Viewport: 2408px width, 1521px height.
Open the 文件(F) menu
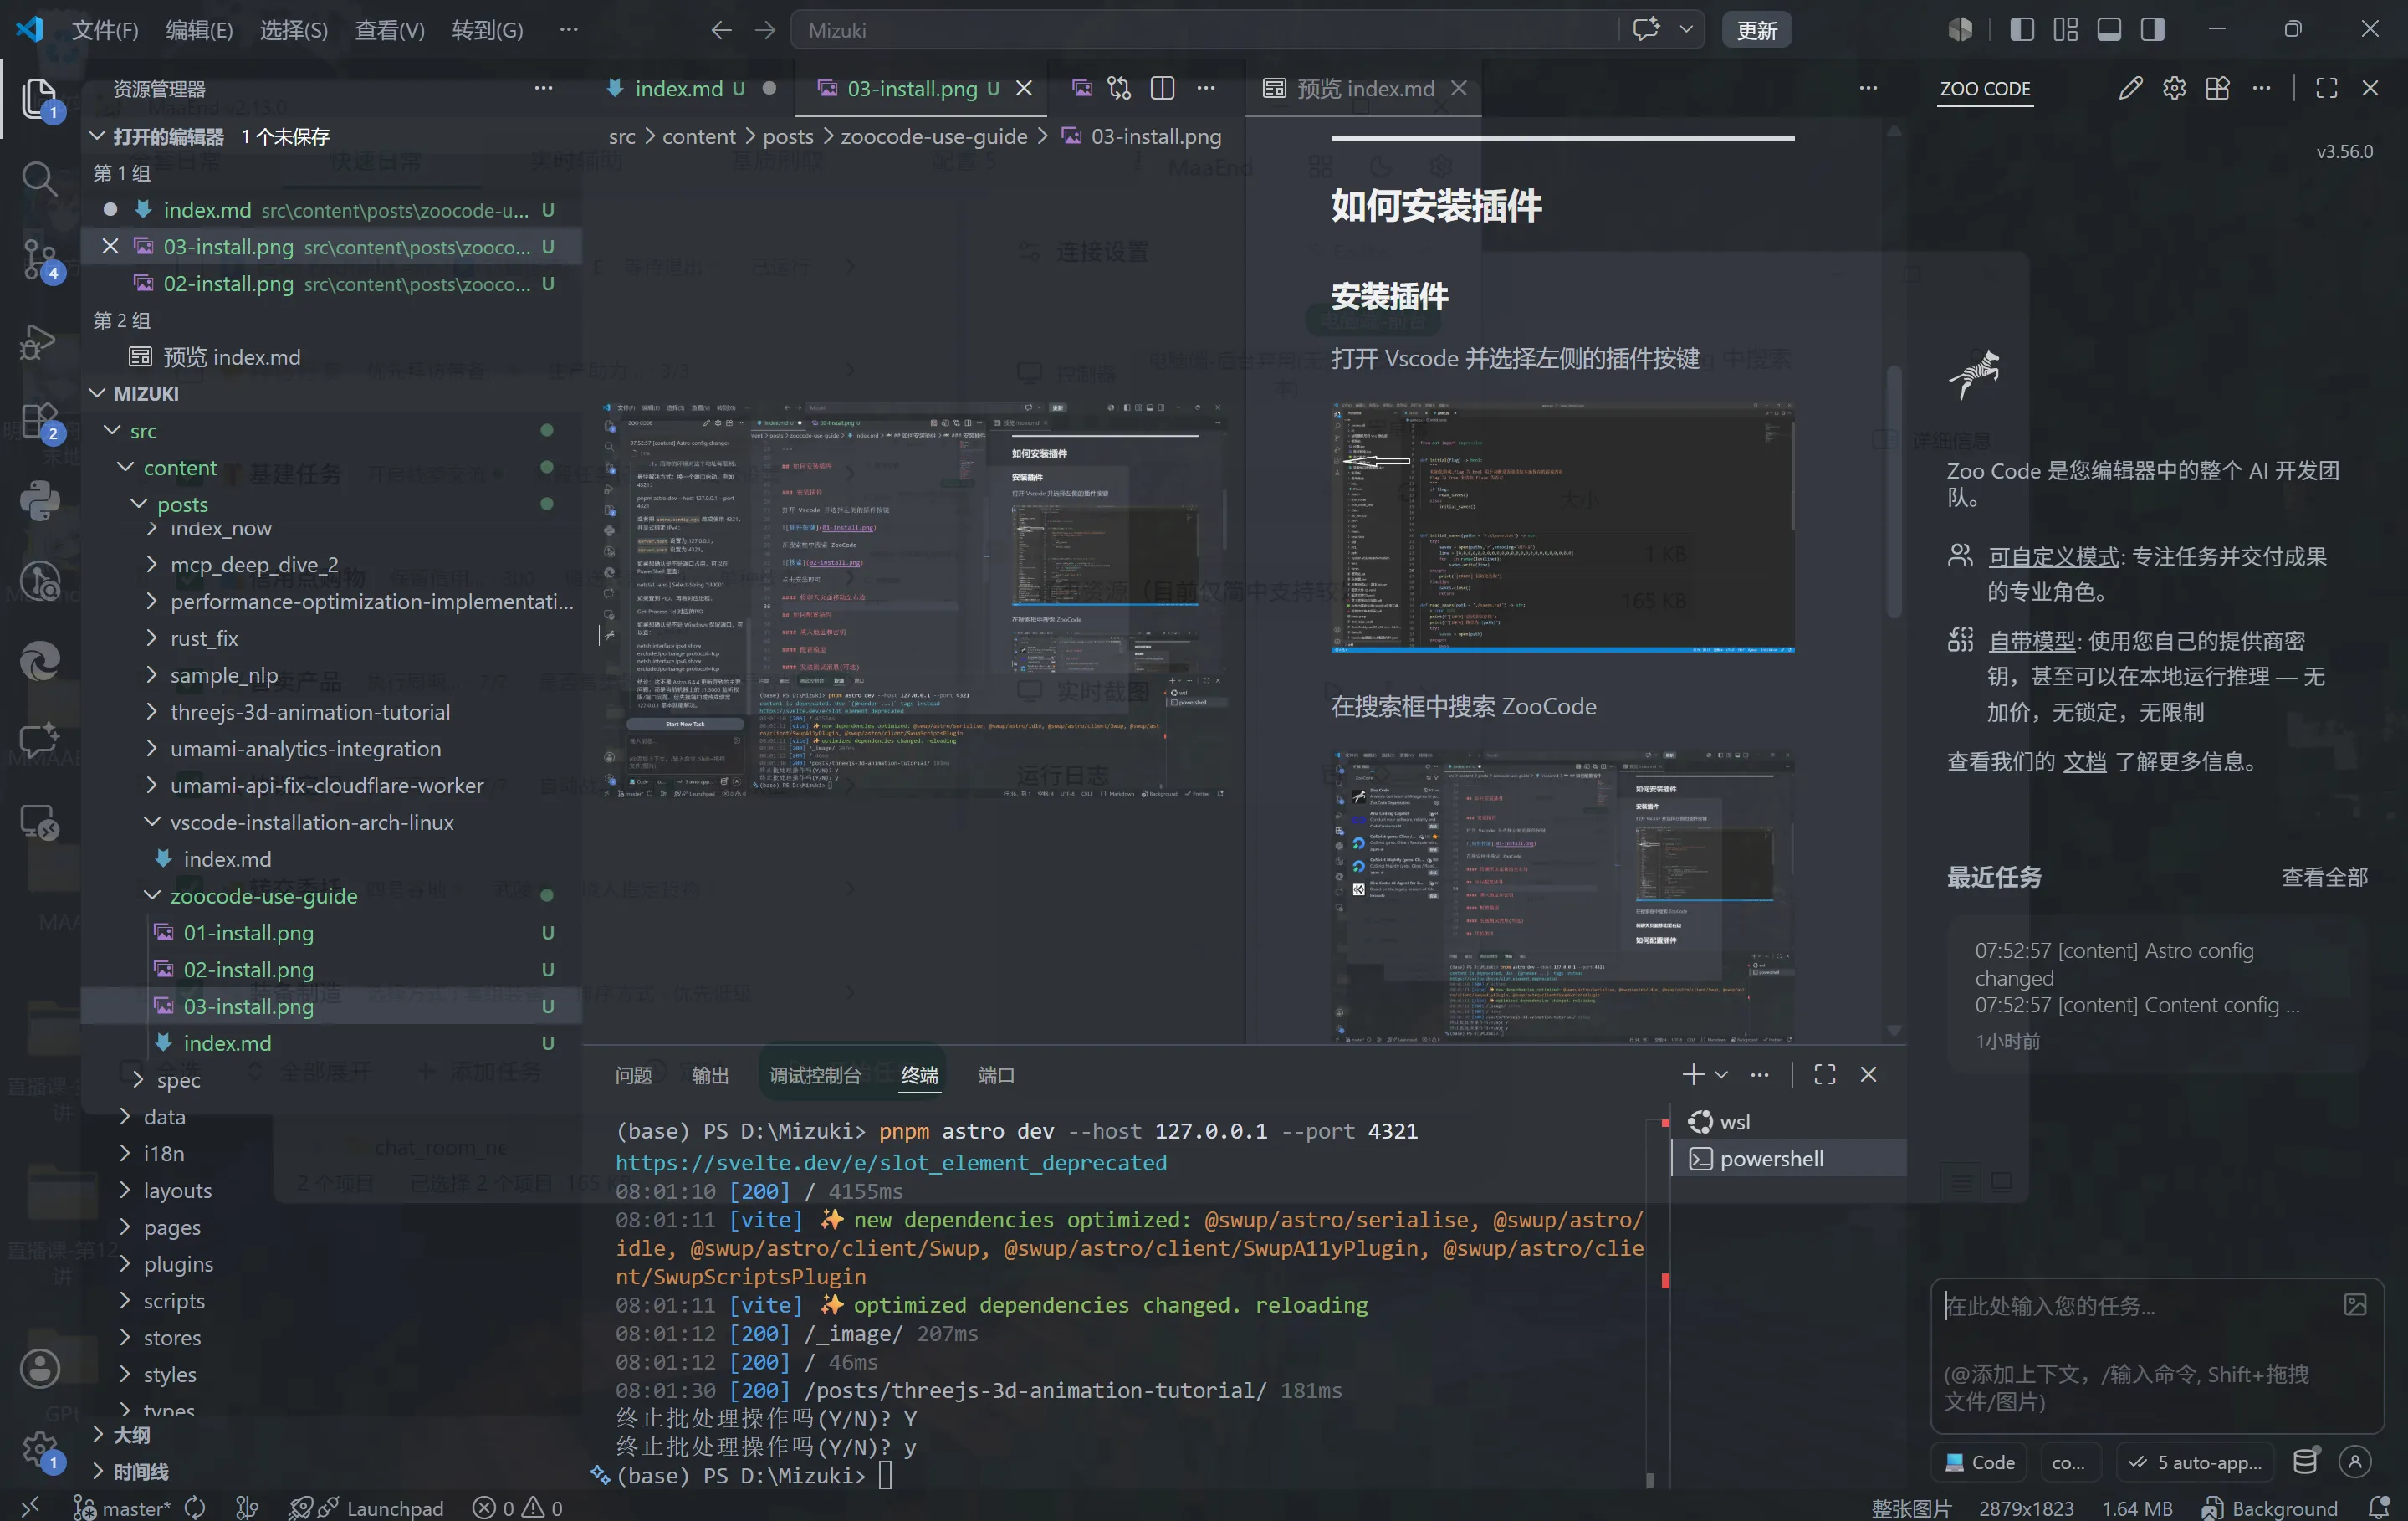(x=105, y=30)
